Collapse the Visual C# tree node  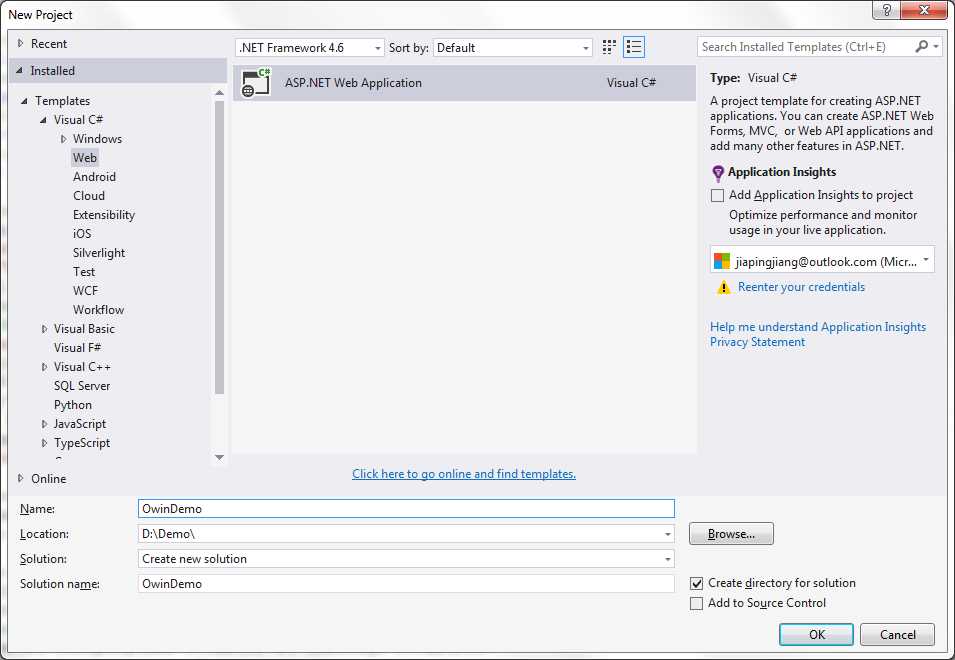43,120
